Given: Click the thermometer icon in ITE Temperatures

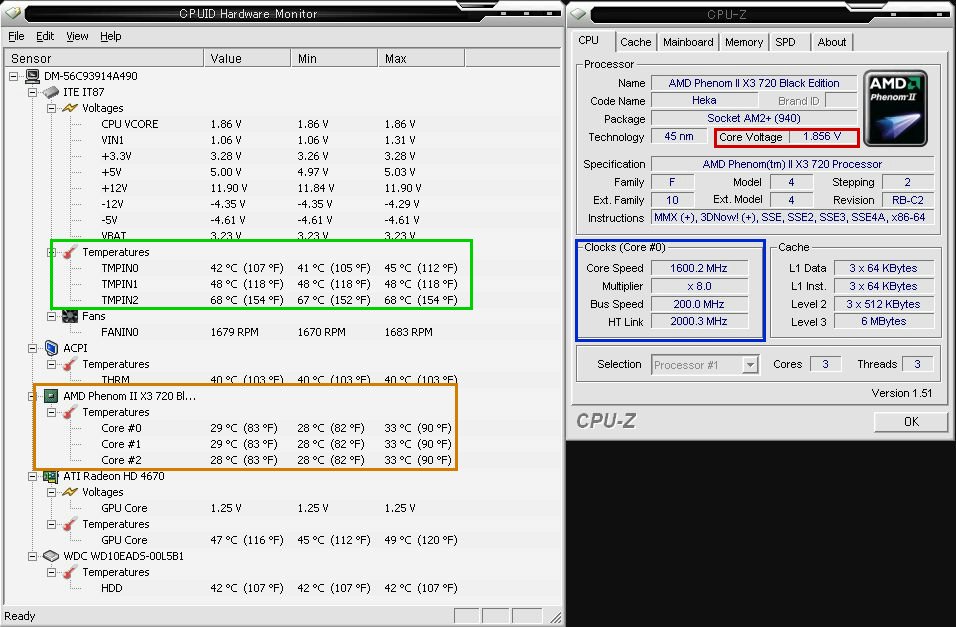Looking at the screenshot, I should (x=70, y=252).
